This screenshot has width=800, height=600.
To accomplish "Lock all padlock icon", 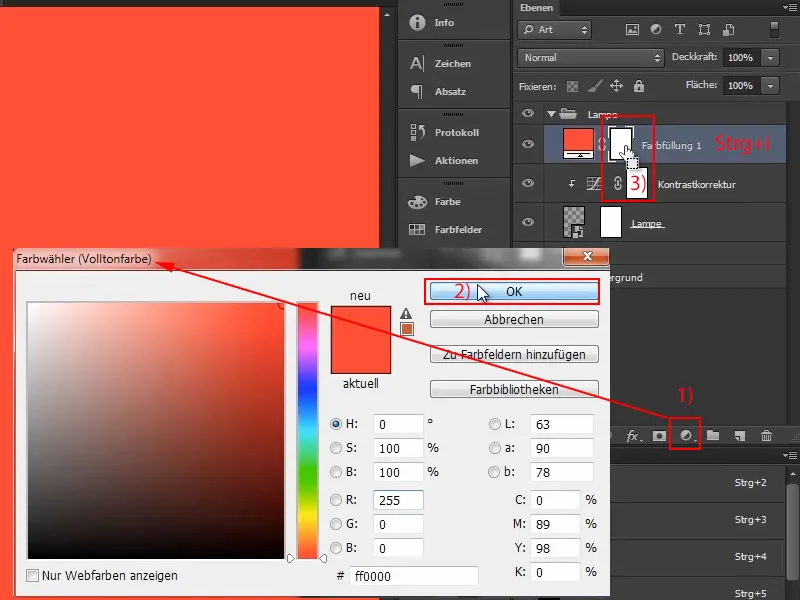I will tap(639, 86).
